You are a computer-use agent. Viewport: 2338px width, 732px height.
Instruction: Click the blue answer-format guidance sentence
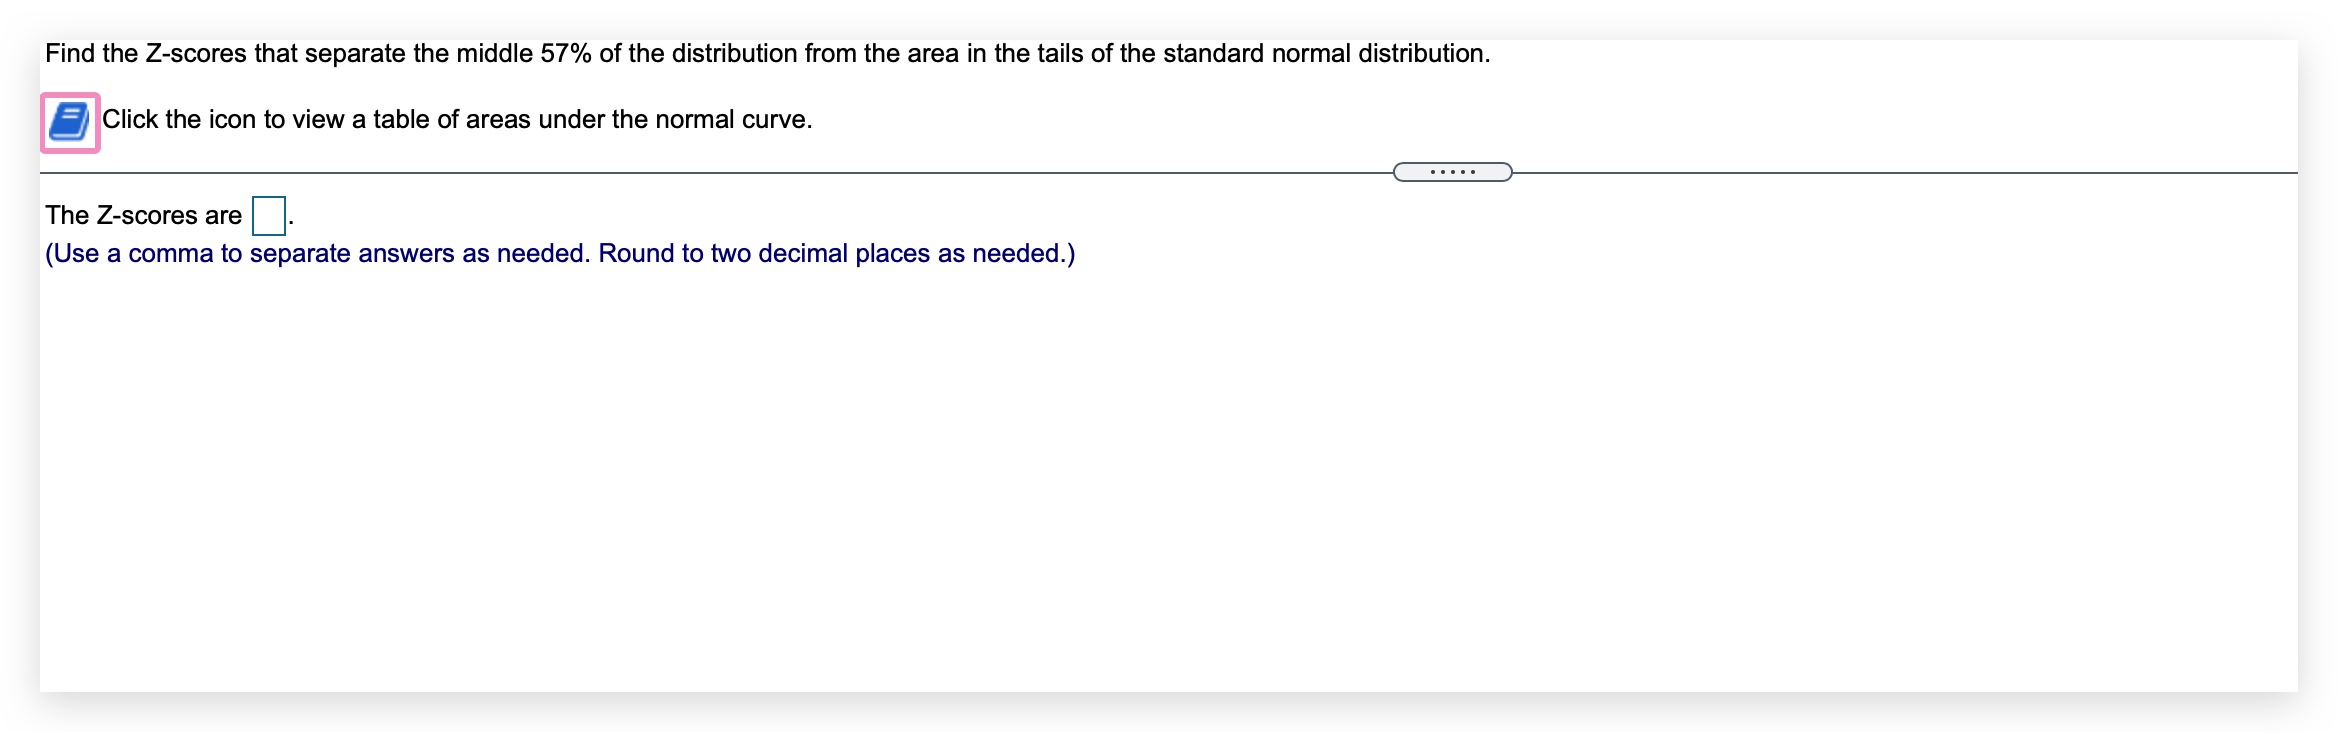click(x=560, y=254)
